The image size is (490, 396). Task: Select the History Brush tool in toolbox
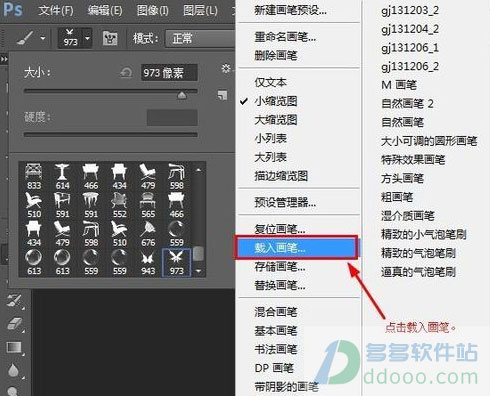[x=15, y=302]
